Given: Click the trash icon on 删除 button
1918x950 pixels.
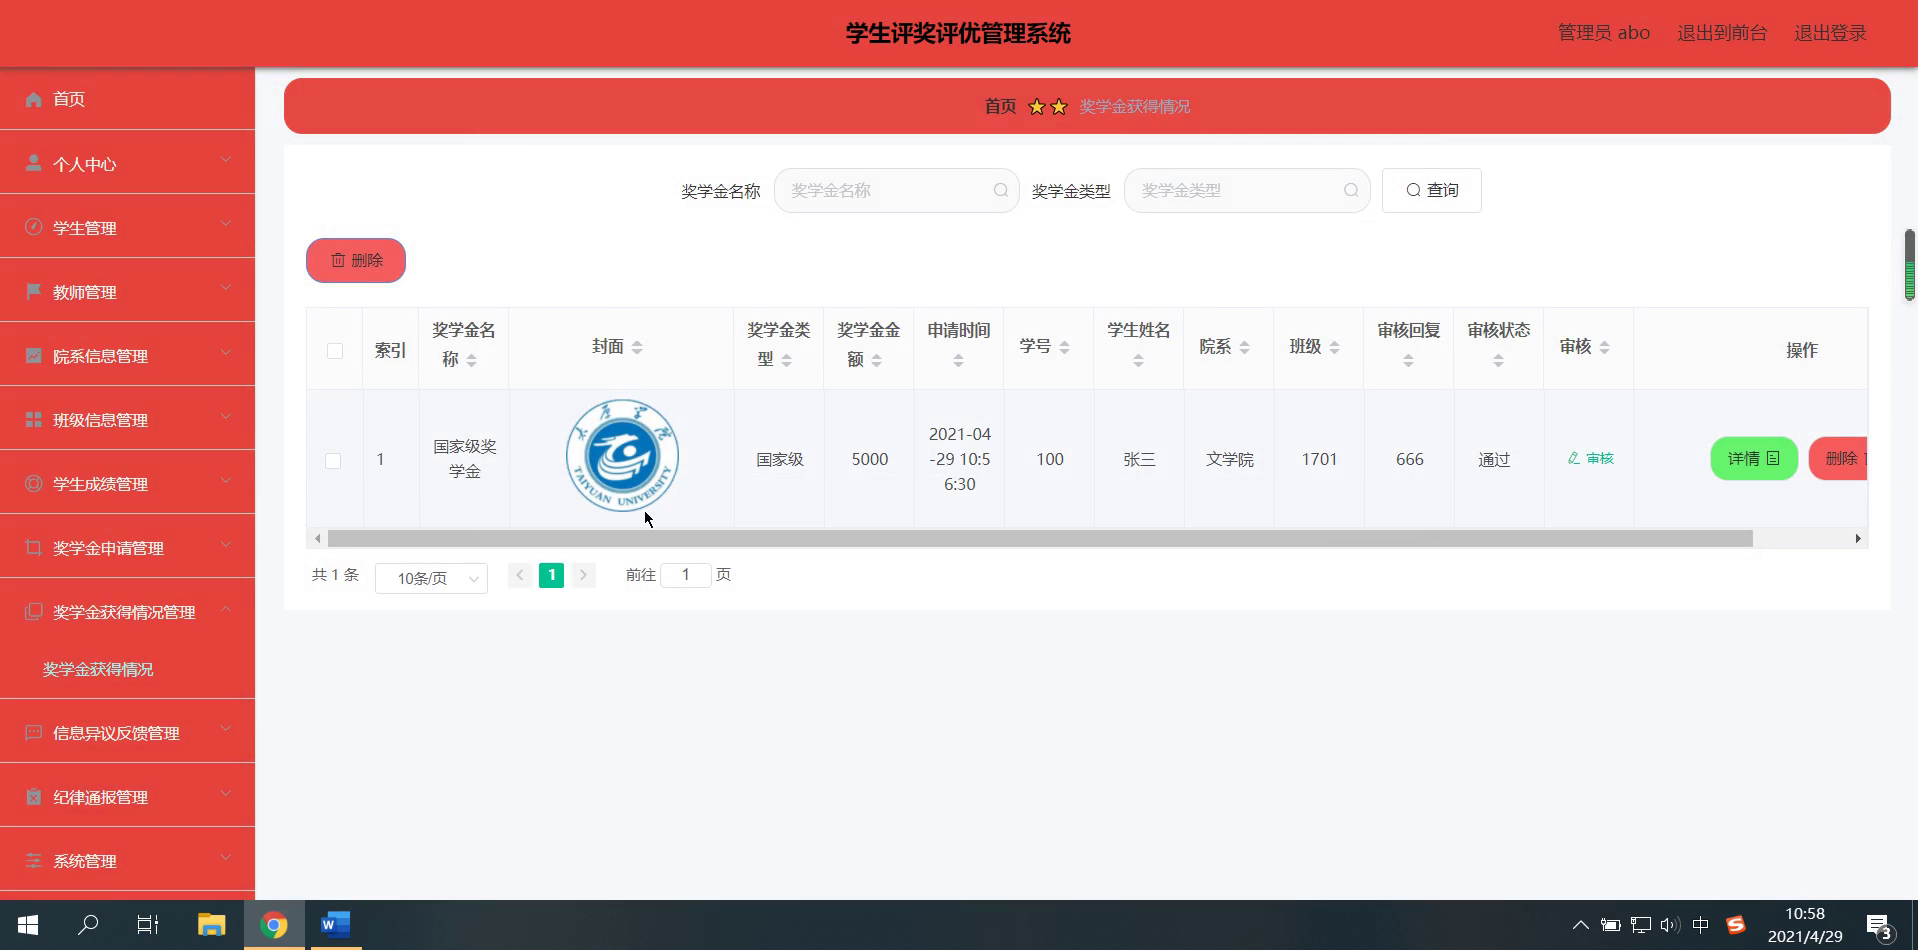Looking at the screenshot, I should tap(339, 260).
